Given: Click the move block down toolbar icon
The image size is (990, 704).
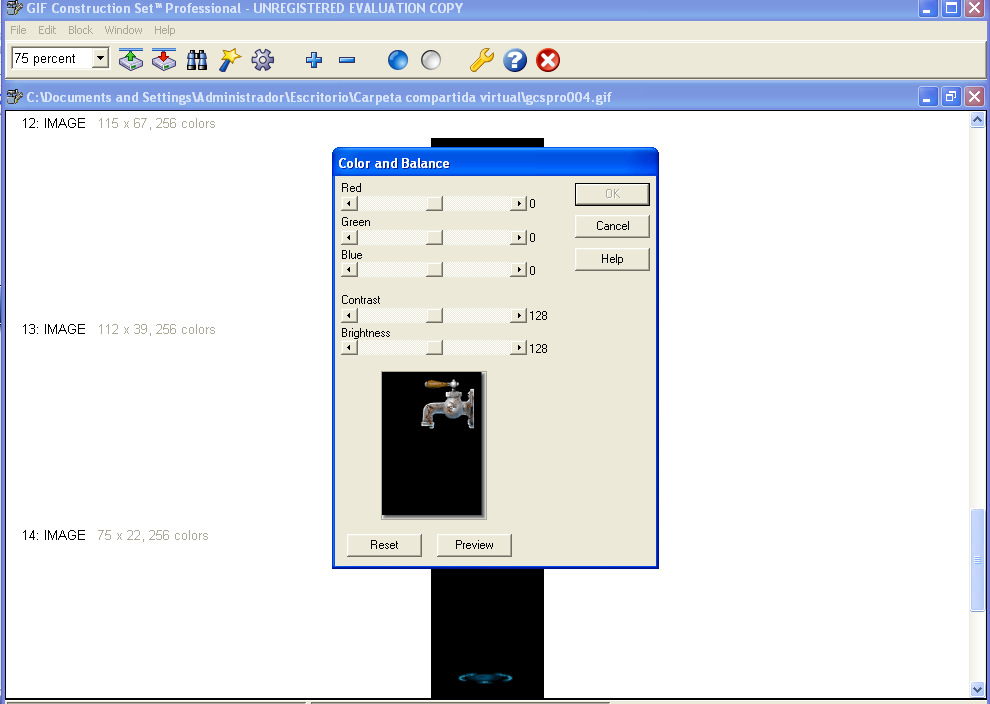Looking at the screenshot, I should pos(164,60).
